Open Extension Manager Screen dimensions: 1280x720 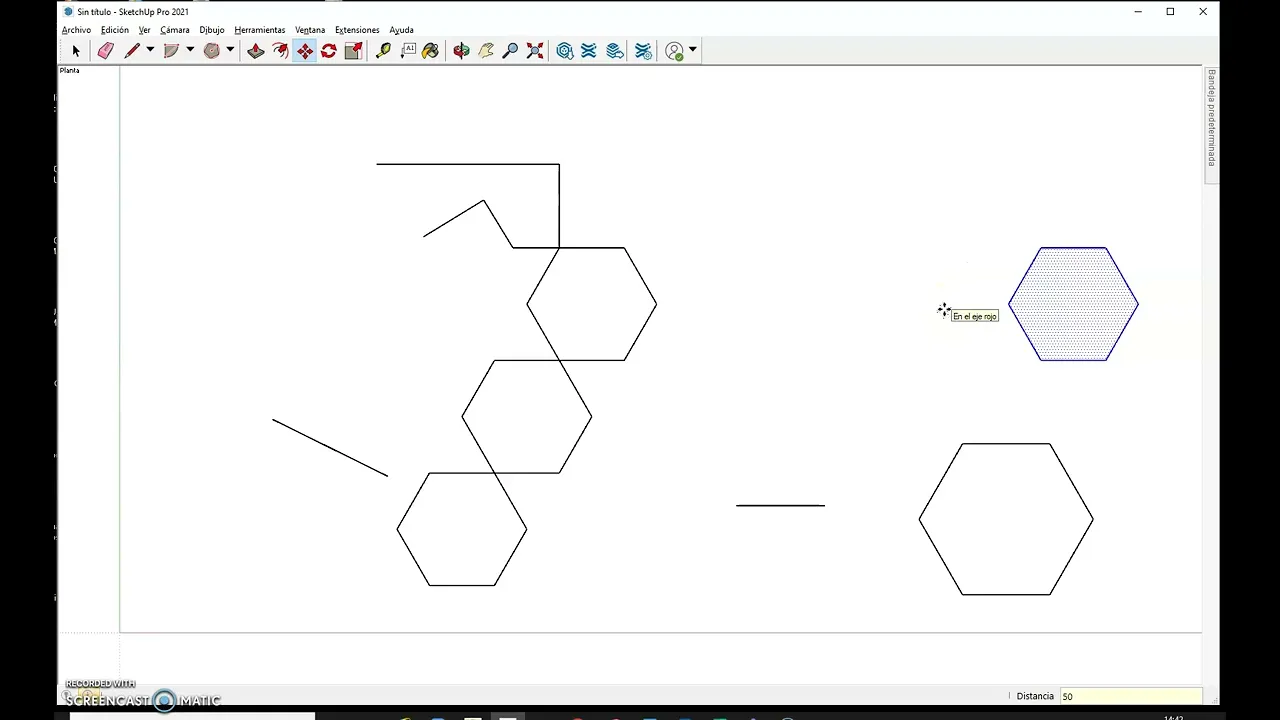pos(643,51)
